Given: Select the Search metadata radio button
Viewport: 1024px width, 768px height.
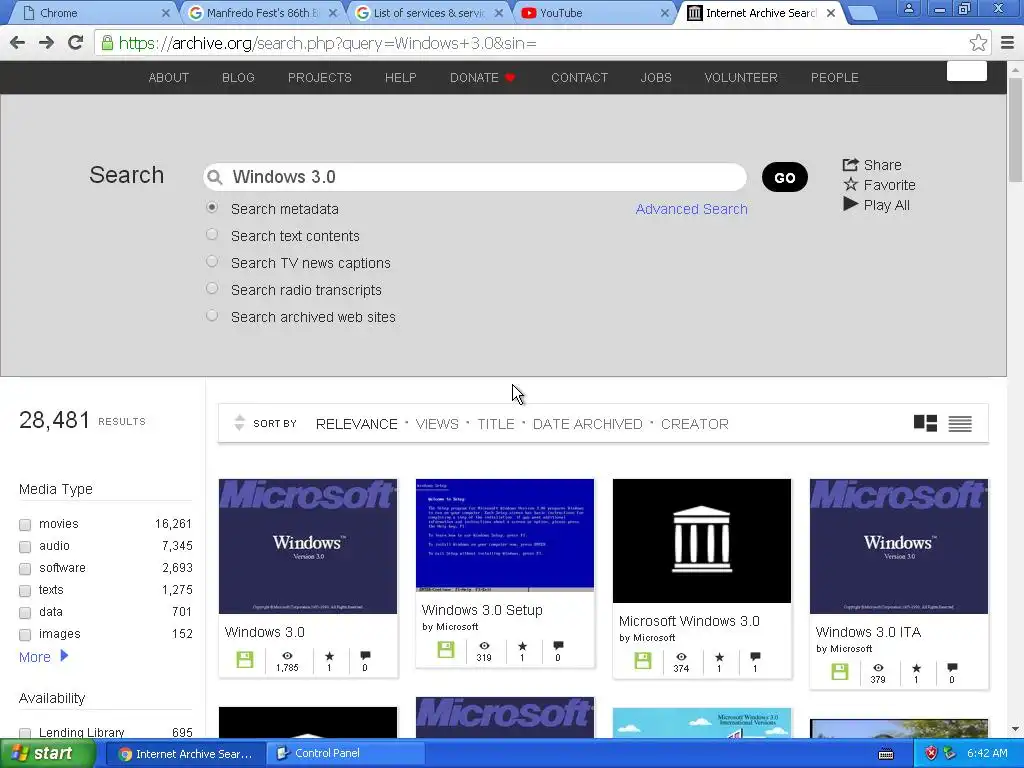Looking at the screenshot, I should [212, 208].
